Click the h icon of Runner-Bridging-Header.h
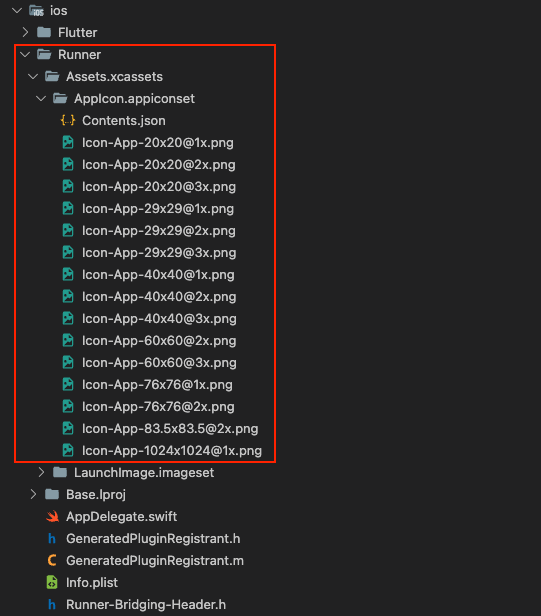Viewport: 541px width, 616px height. (51, 604)
